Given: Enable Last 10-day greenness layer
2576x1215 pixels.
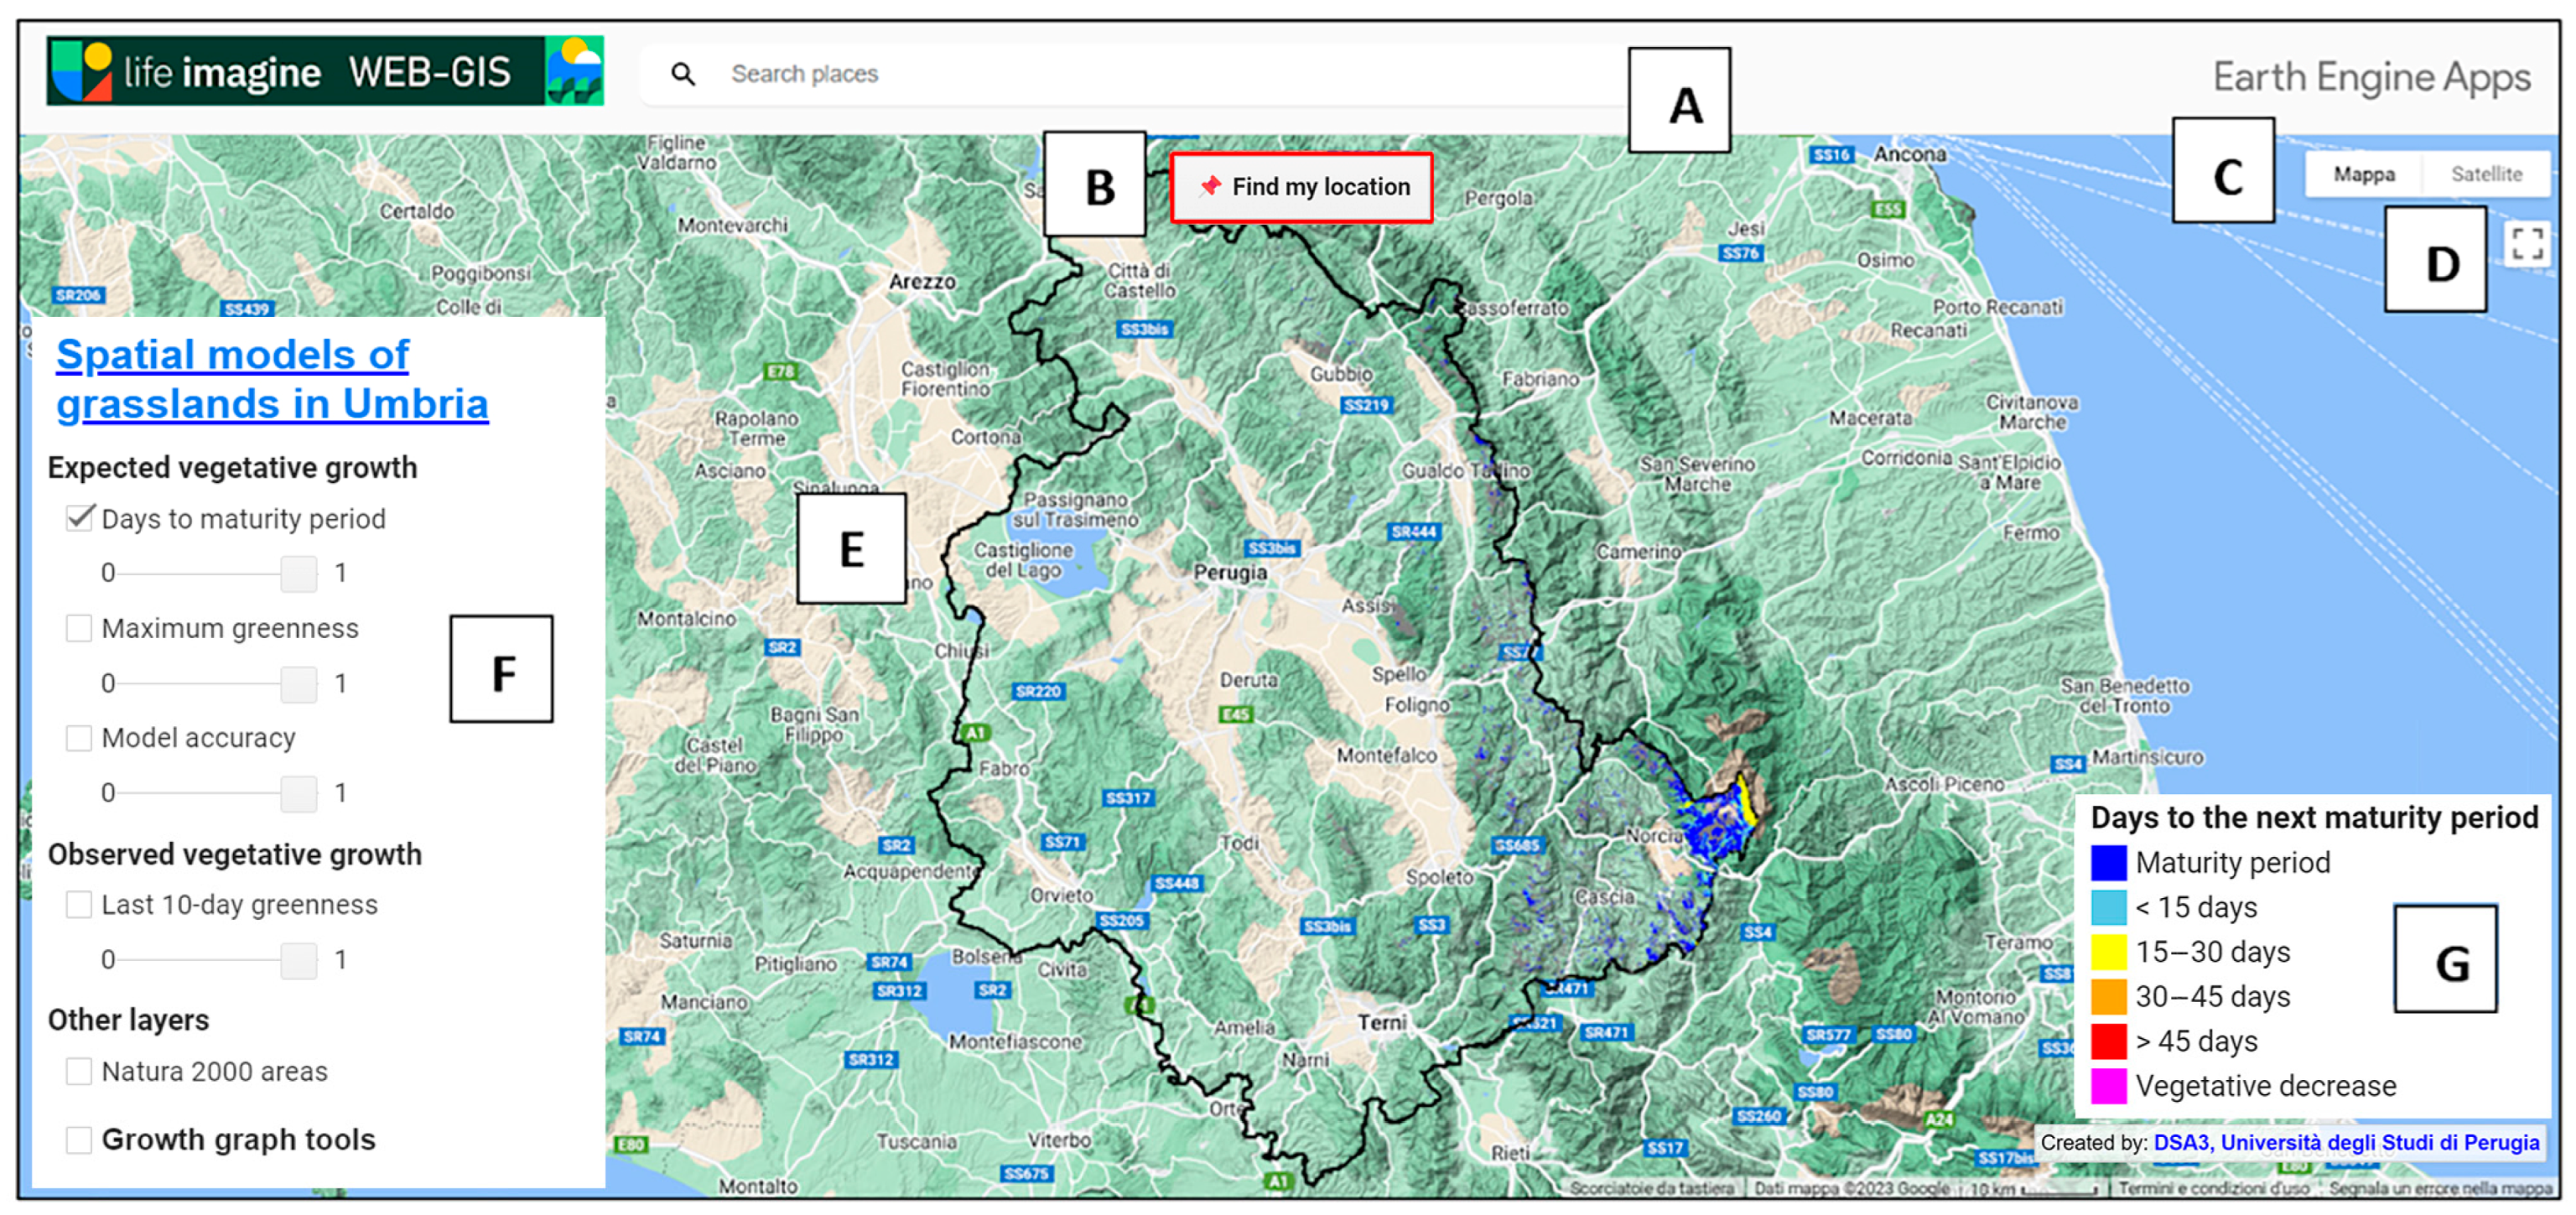Looking at the screenshot, I should 79,904.
